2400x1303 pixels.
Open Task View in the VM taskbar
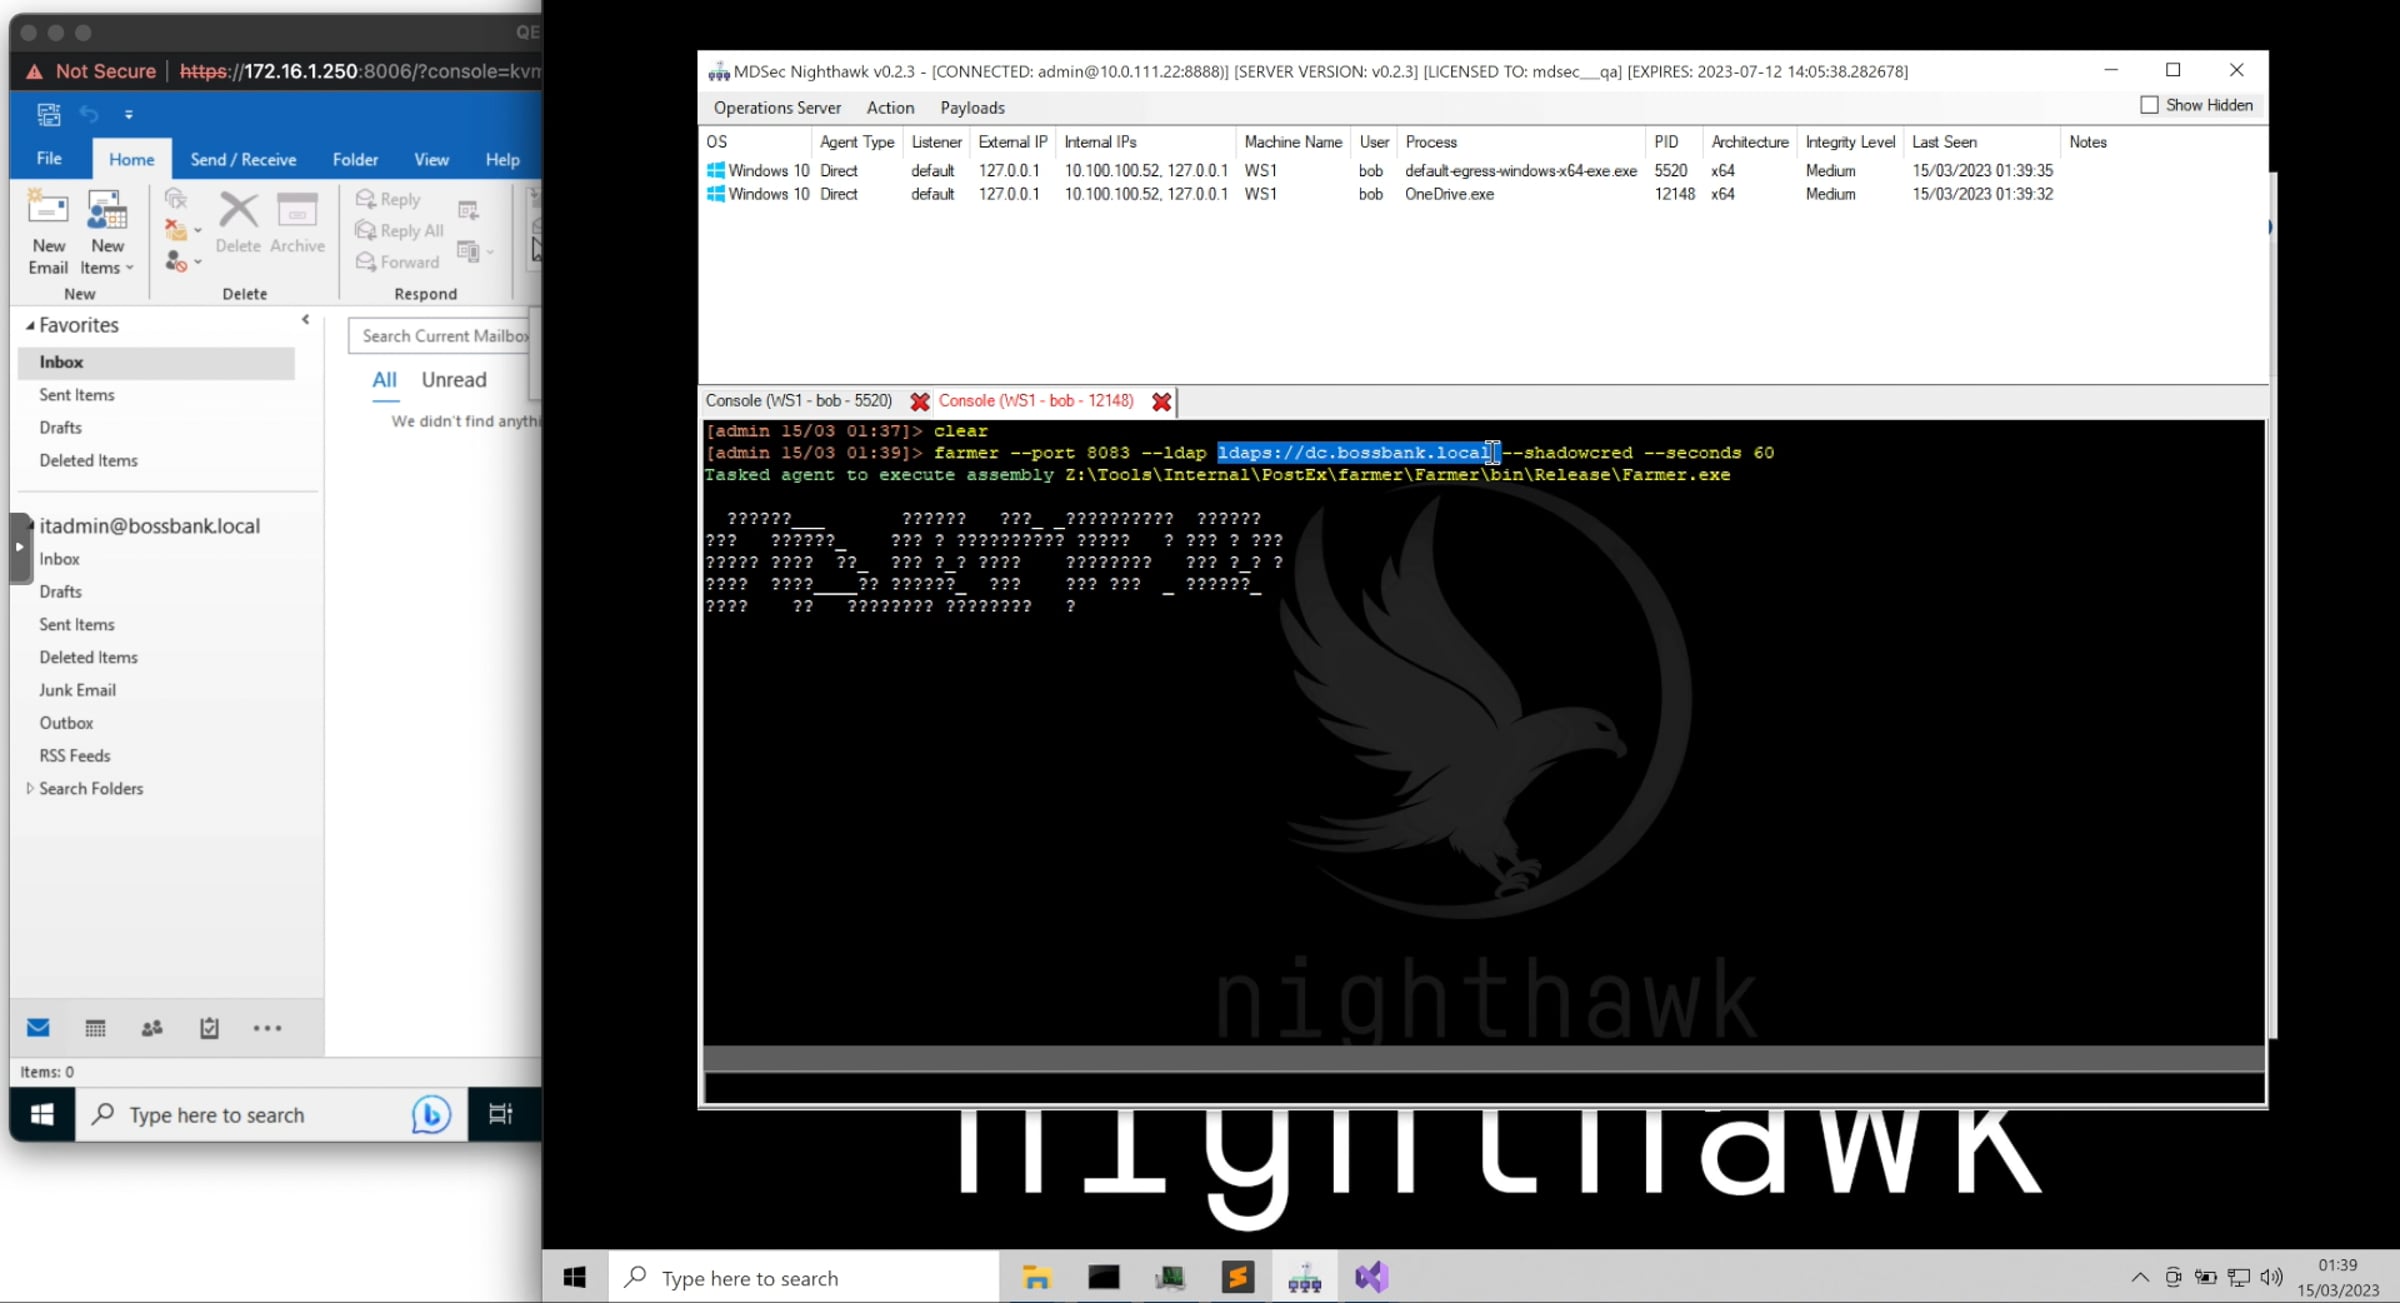click(500, 1114)
